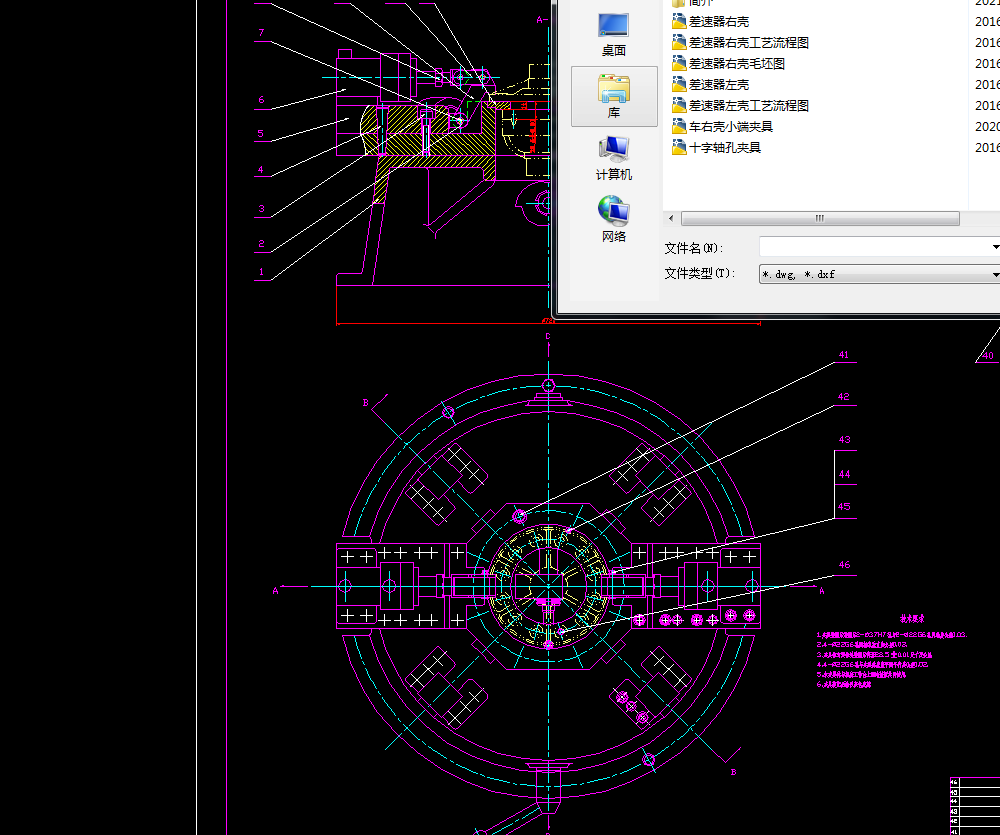Viewport: 1000px width, 835px height.
Task: Select part number 44 label in the drawing
Action: [x=844, y=474]
